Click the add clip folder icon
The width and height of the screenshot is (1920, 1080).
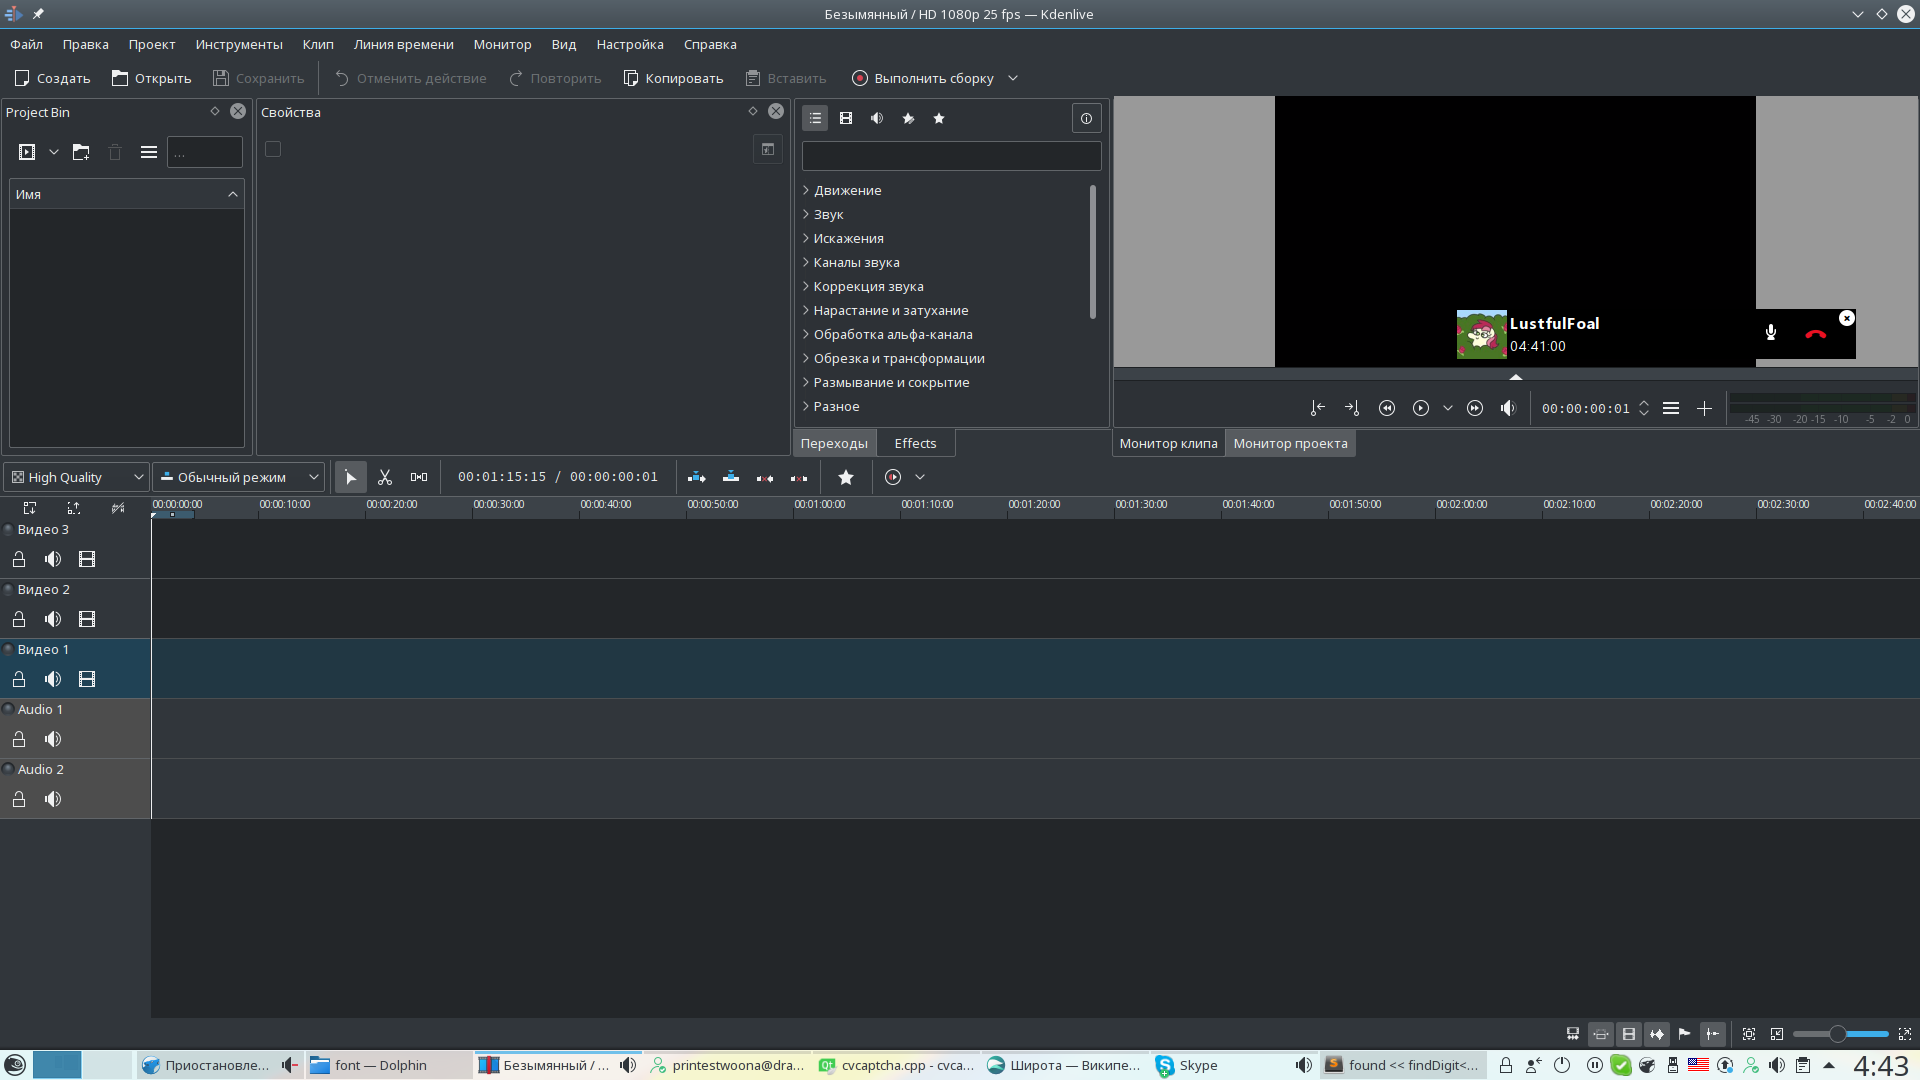(x=81, y=152)
